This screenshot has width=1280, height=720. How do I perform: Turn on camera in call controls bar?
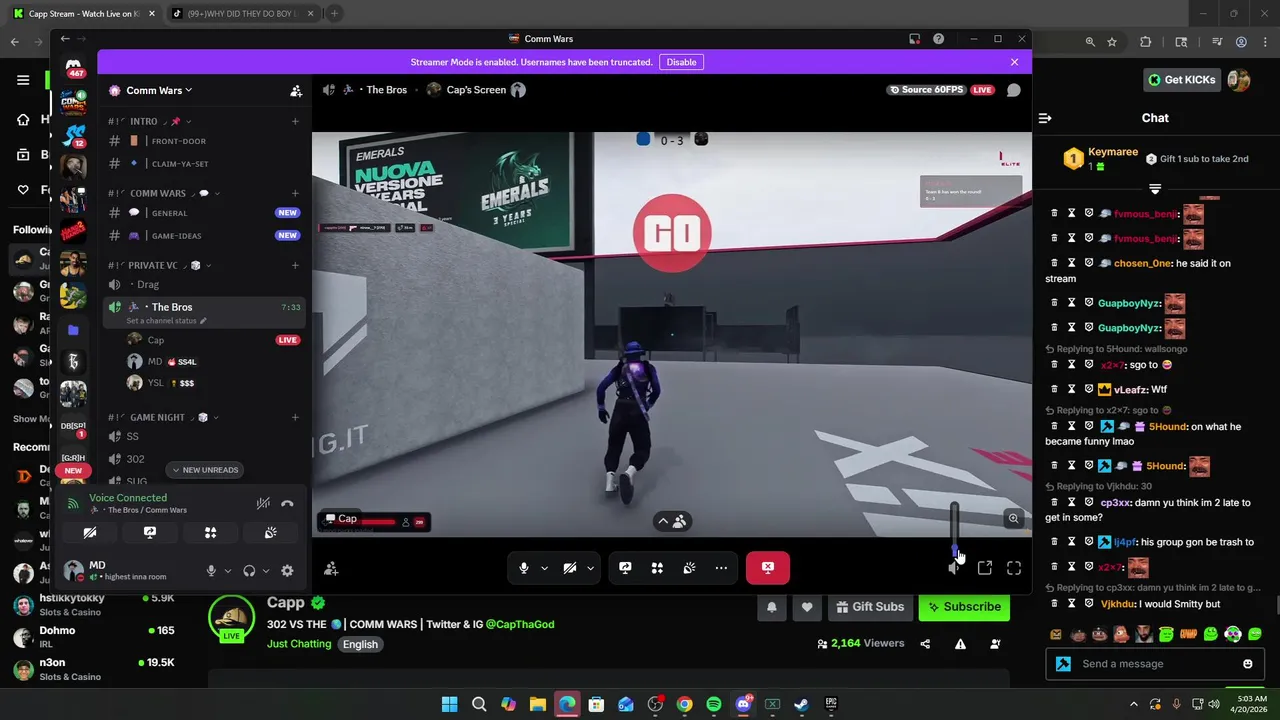coord(570,568)
